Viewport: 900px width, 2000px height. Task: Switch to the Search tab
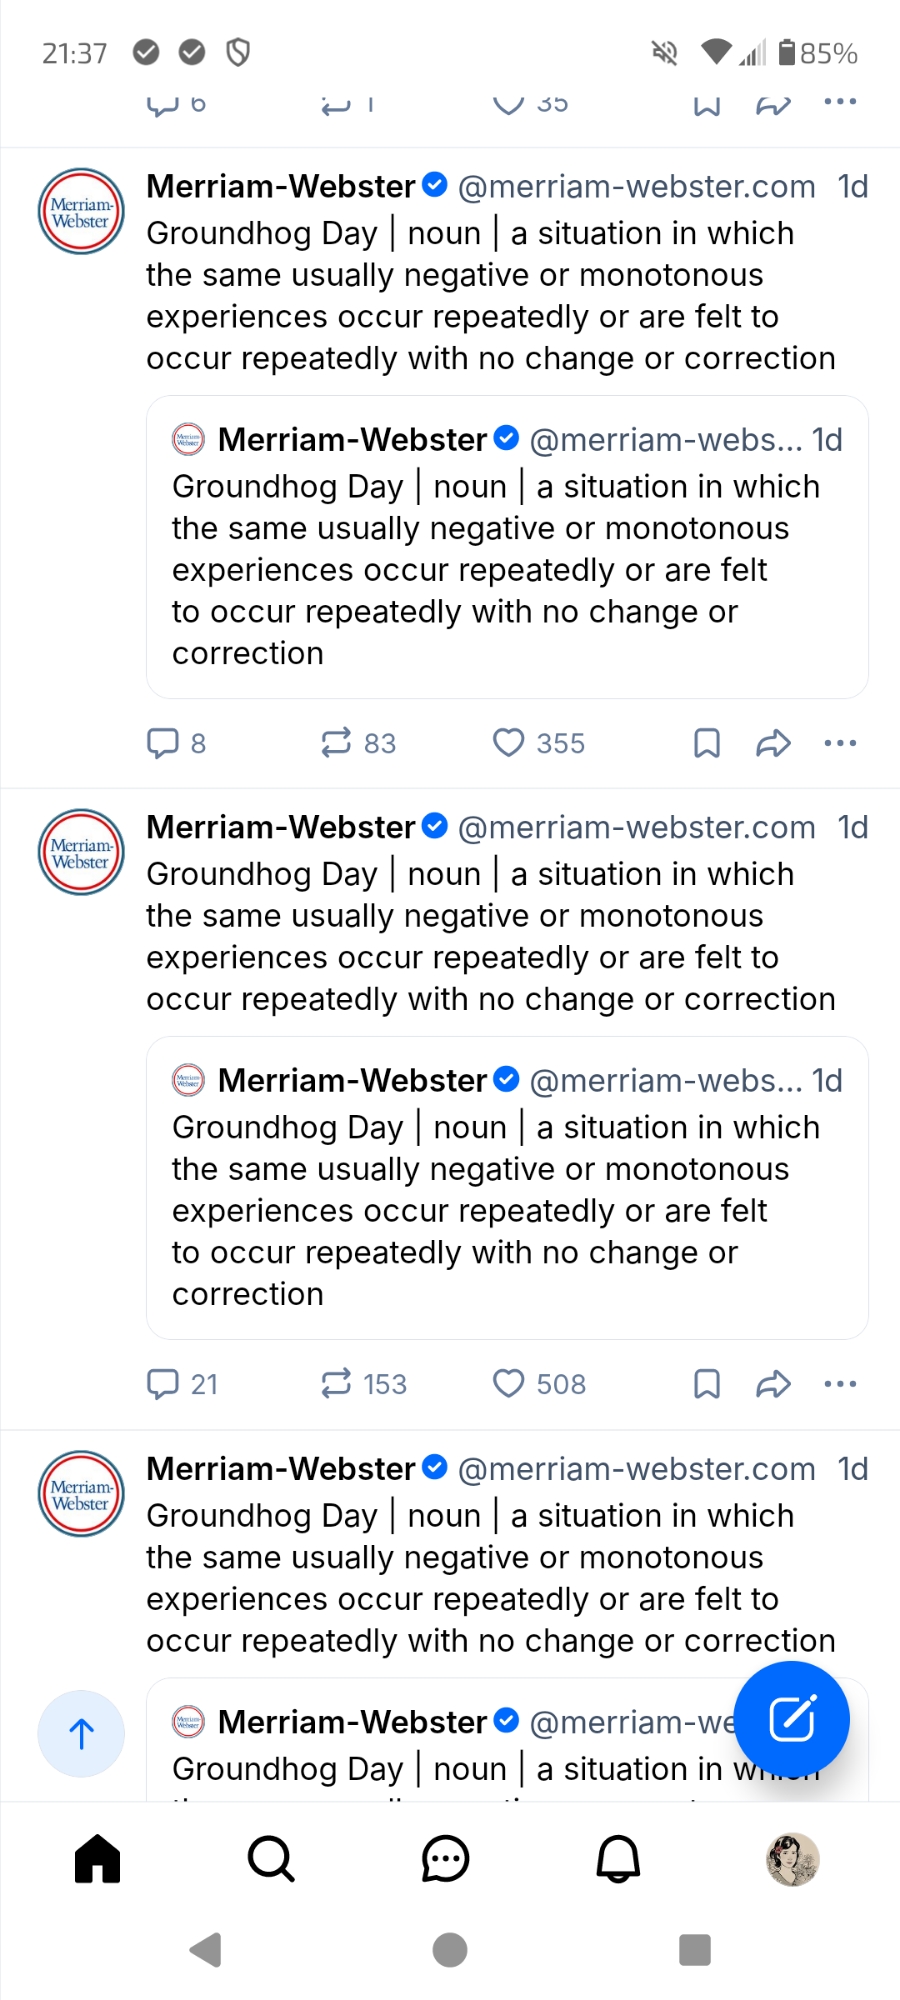click(271, 1859)
